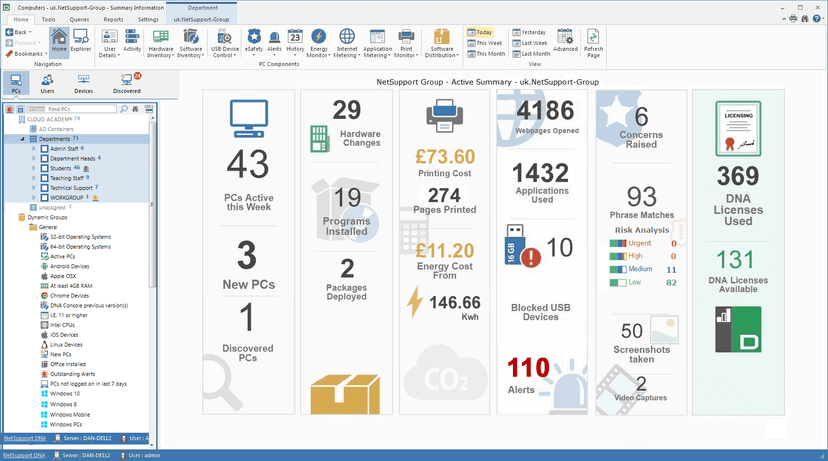Expand the Teaching Staff department
Screen dimensions: 828x461
pos(34,178)
